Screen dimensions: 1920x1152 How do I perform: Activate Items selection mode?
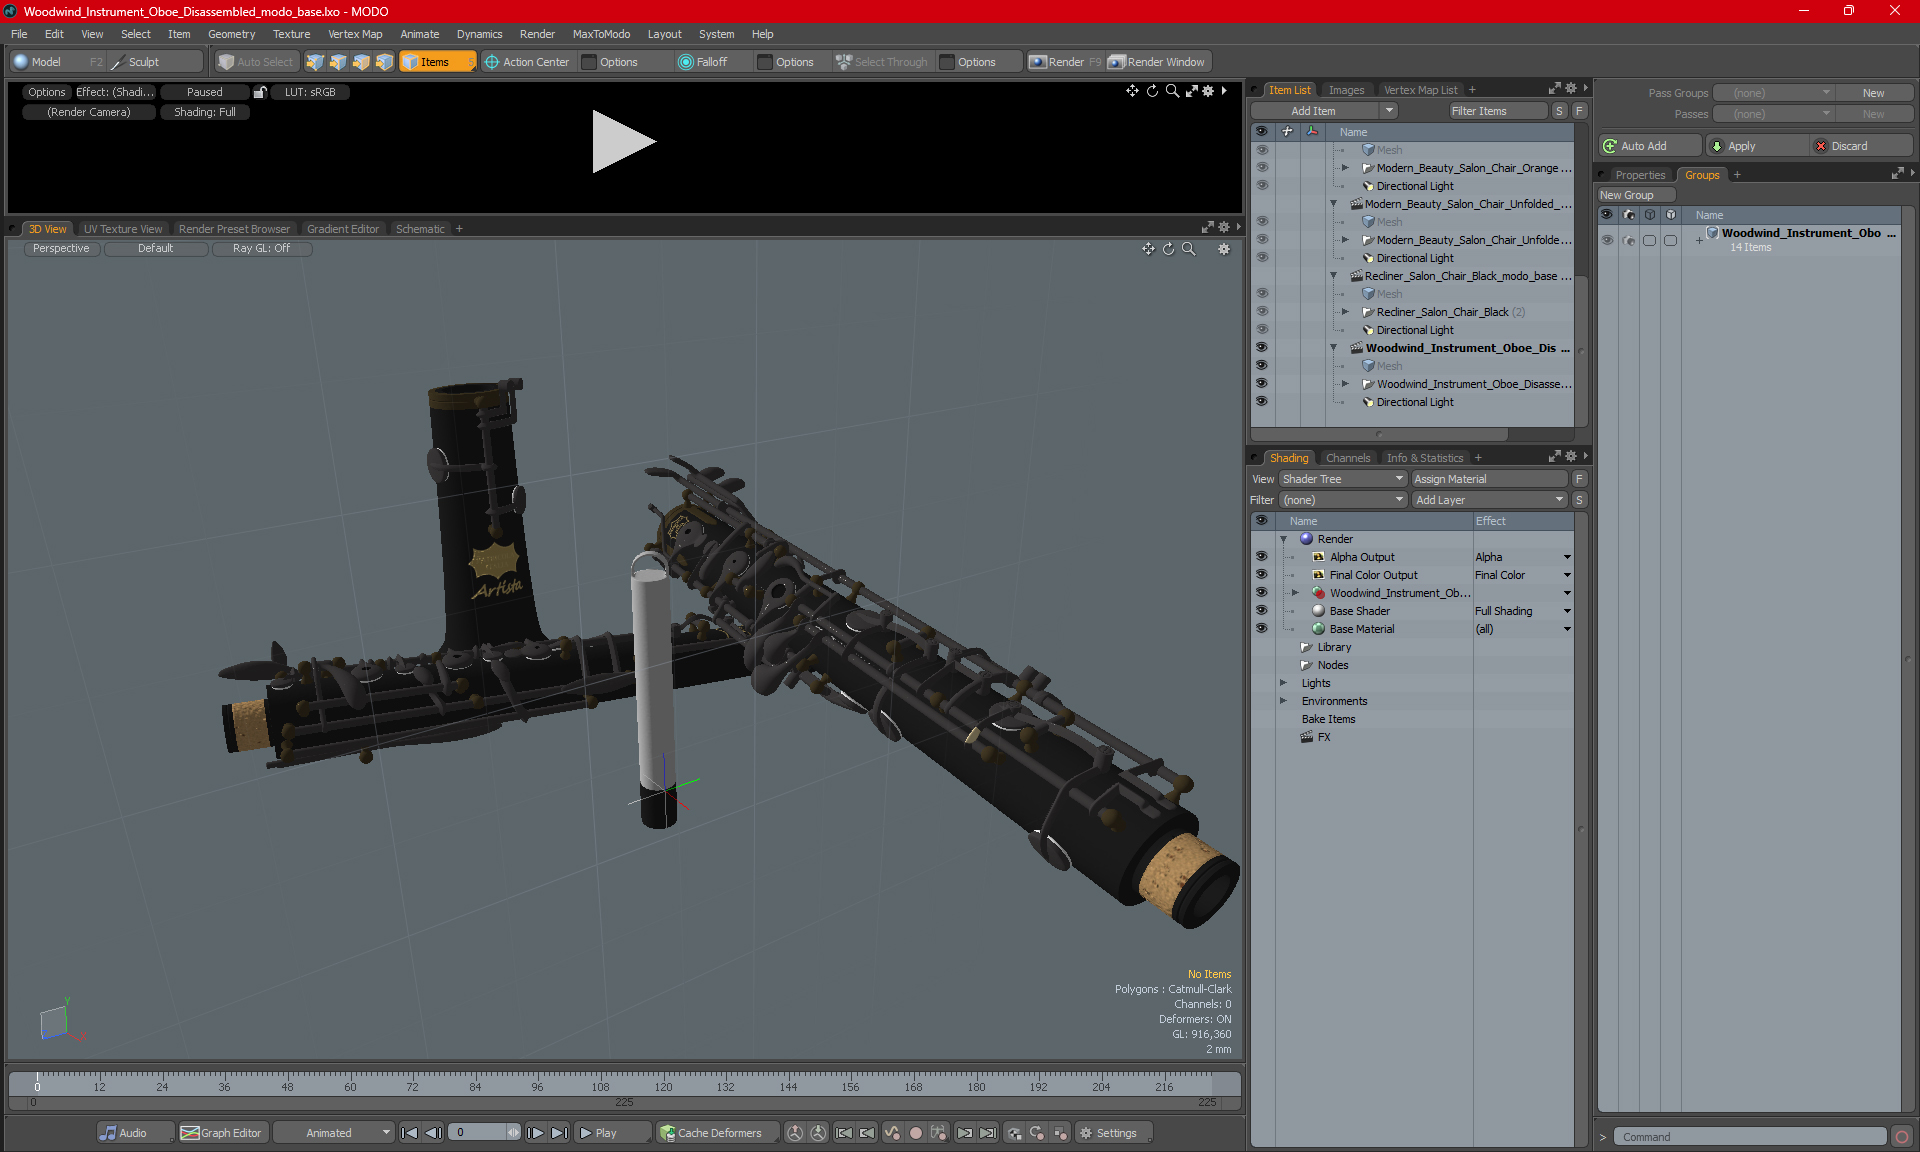(x=436, y=62)
